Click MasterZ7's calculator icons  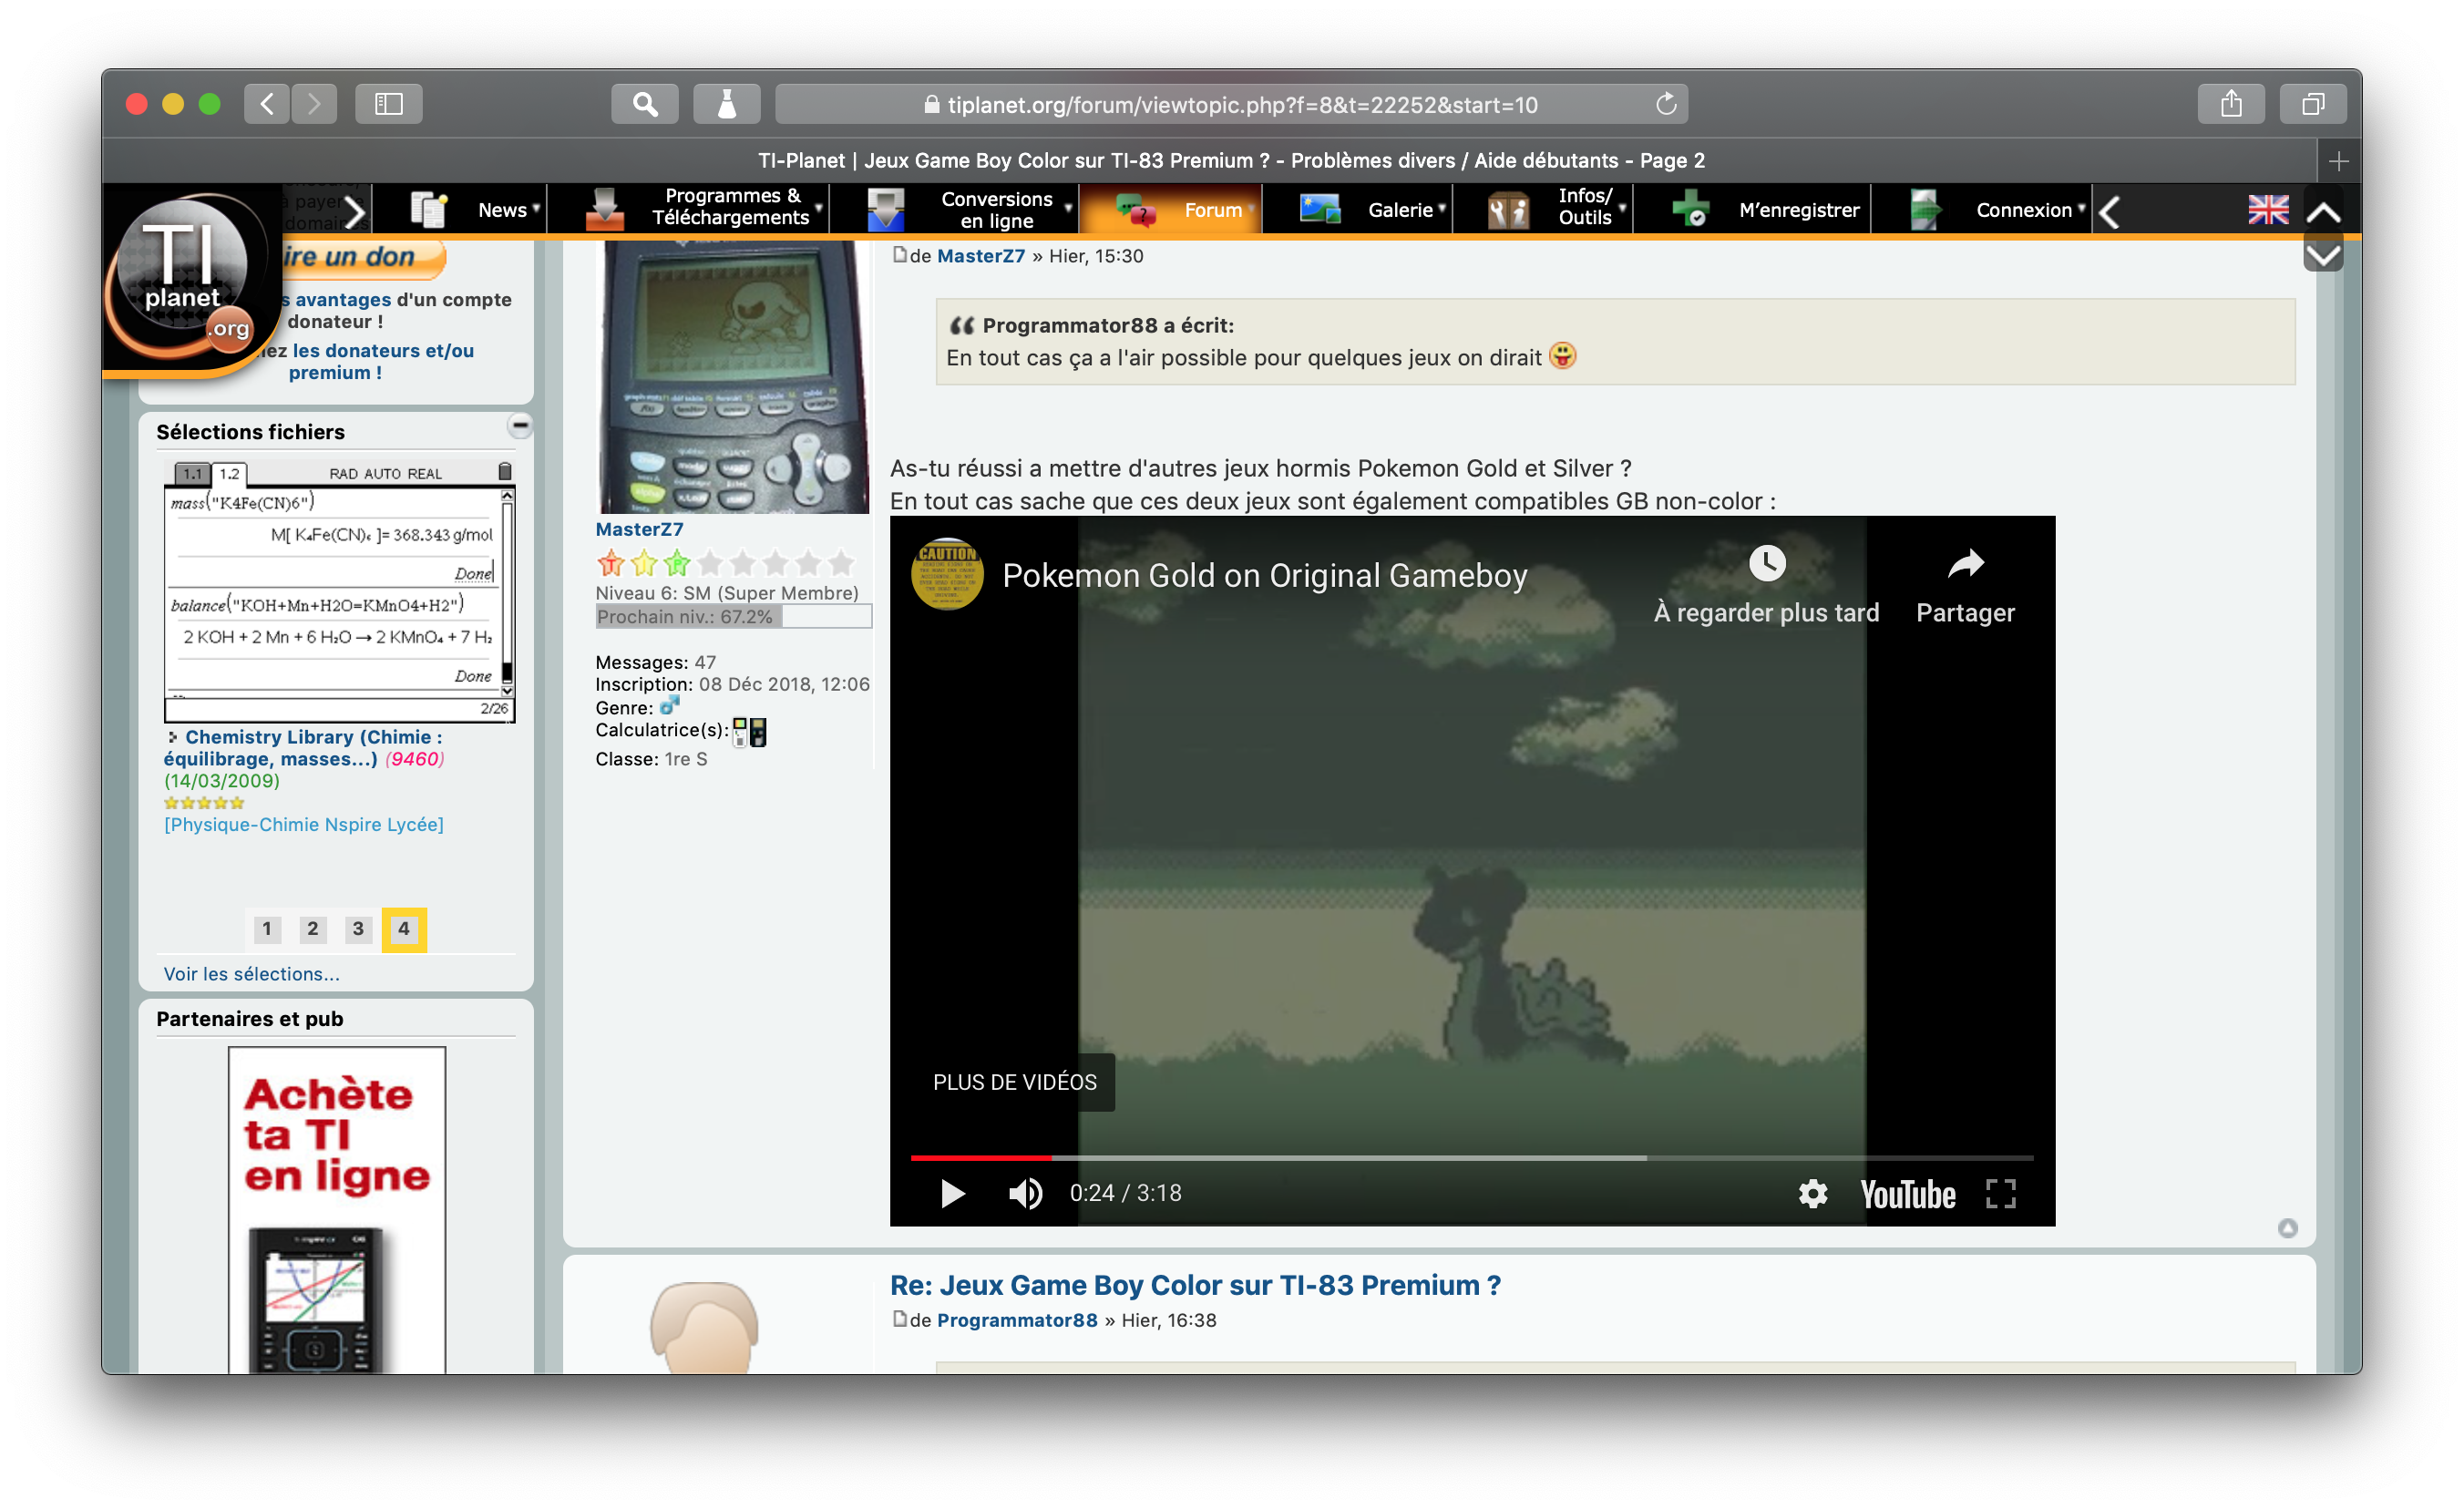(x=749, y=732)
